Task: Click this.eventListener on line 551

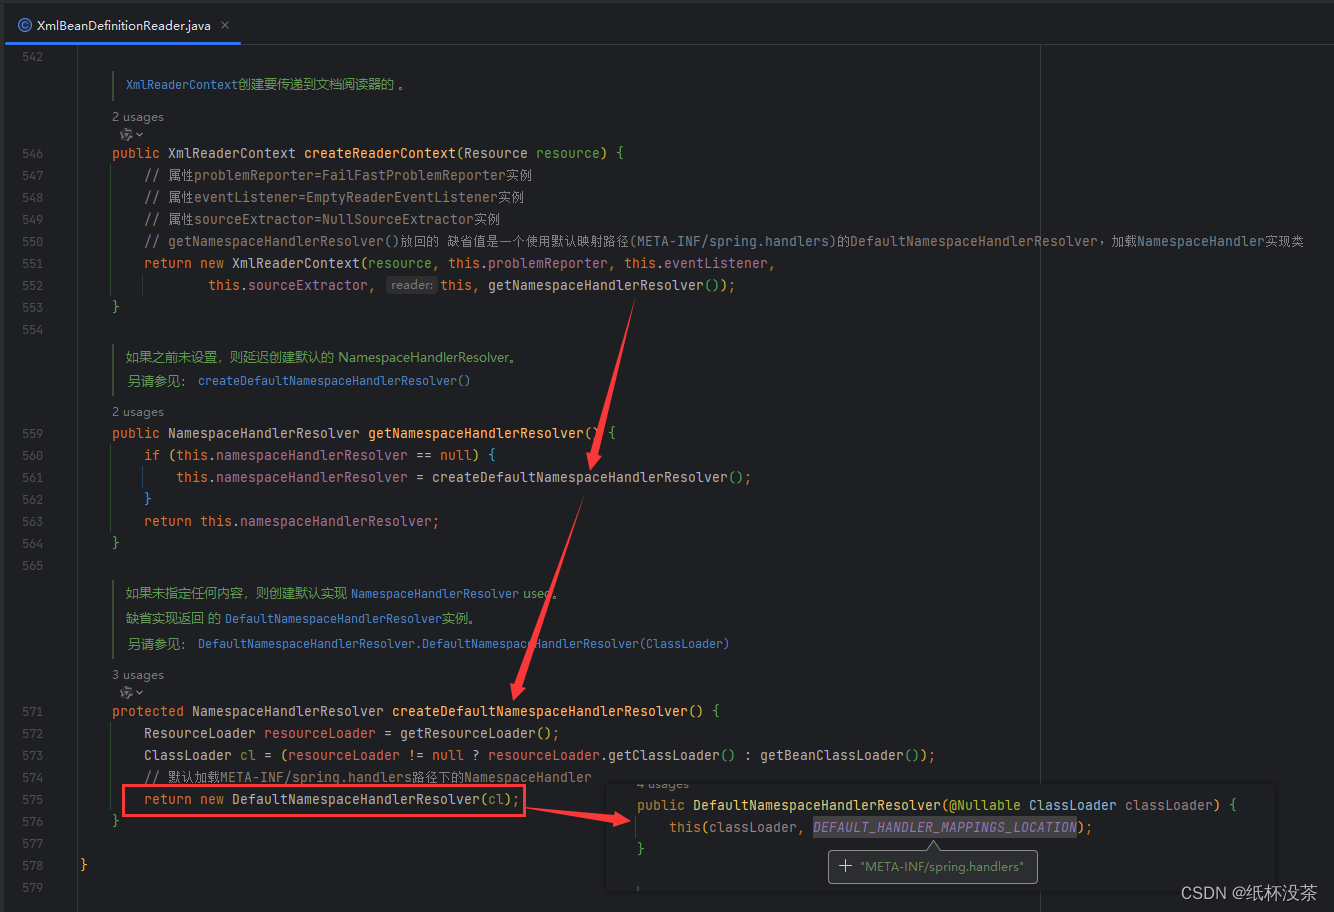Action: pyautogui.click(x=696, y=263)
